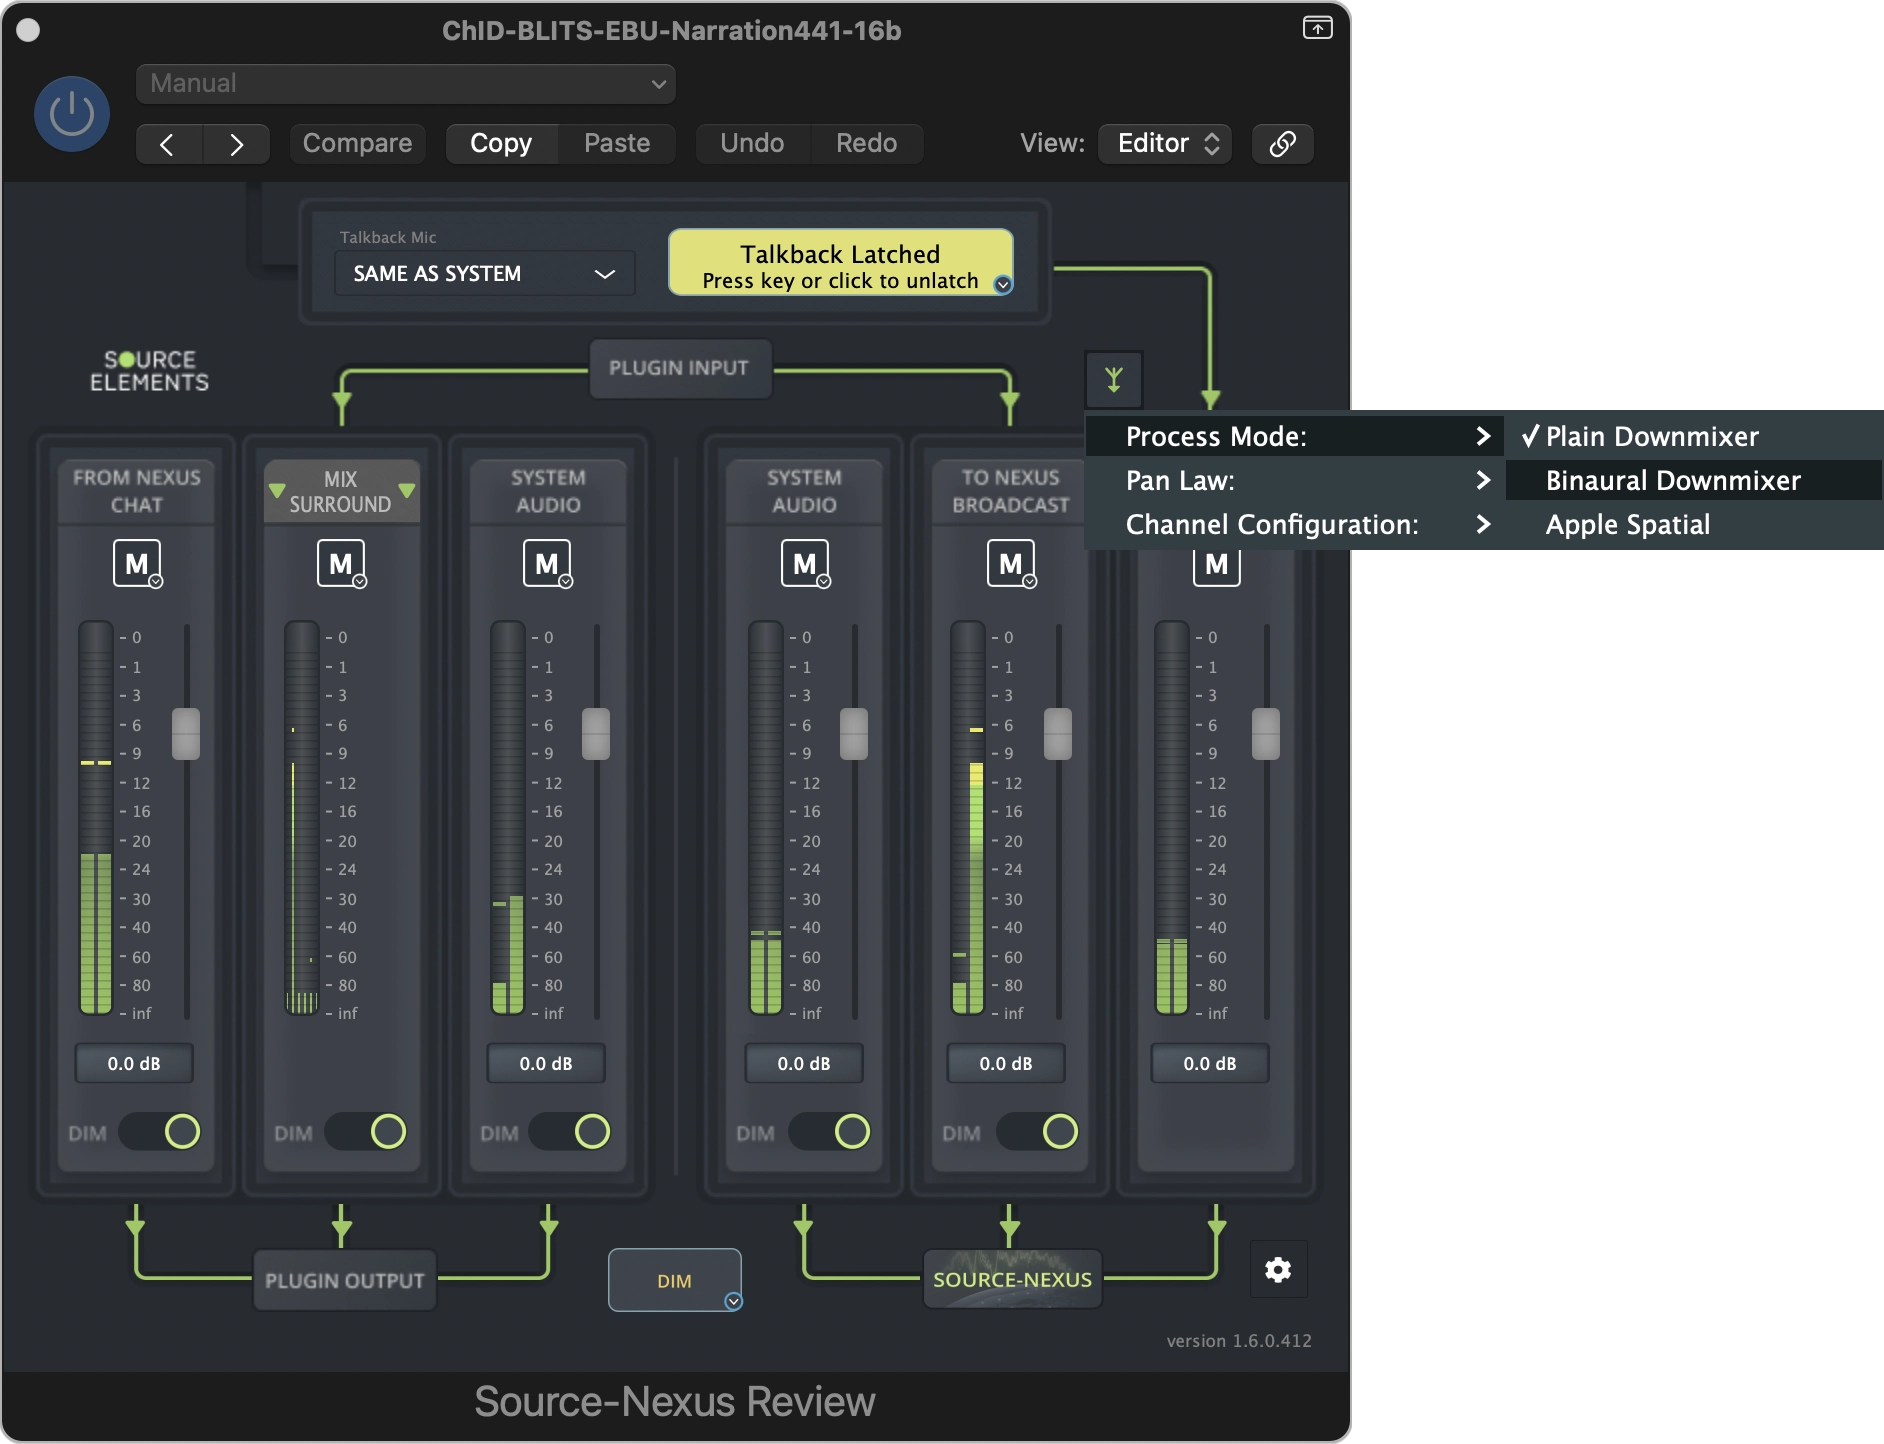Toggle DIM on From Nexus Chat strip
The height and width of the screenshot is (1444, 1884).
[x=160, y=1132]
